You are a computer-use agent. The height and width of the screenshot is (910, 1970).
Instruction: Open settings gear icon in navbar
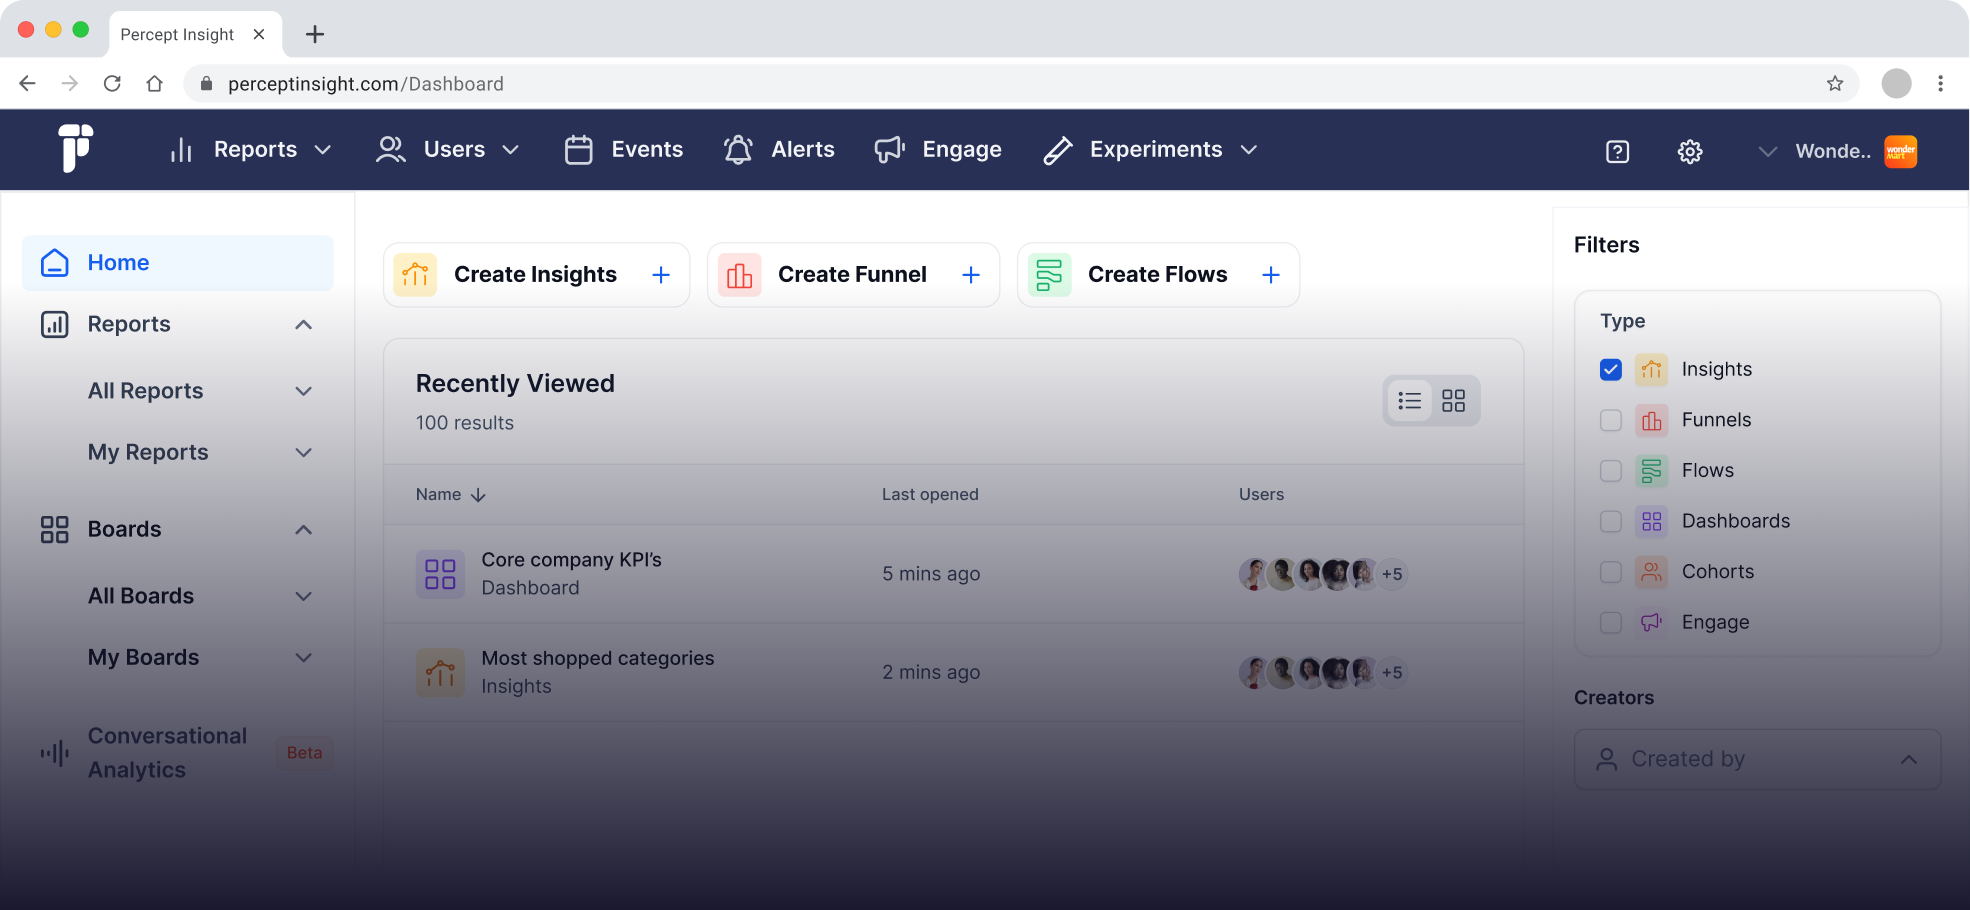click(x=1690, y=151)
